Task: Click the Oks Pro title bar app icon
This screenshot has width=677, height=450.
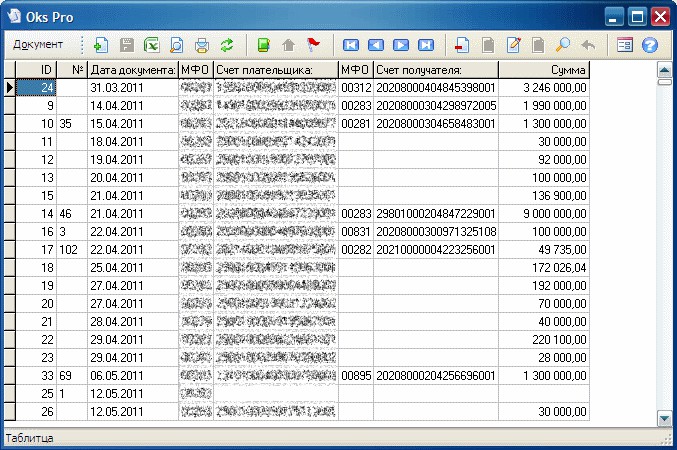Action: pyautogui.click(x=14, y=16)
